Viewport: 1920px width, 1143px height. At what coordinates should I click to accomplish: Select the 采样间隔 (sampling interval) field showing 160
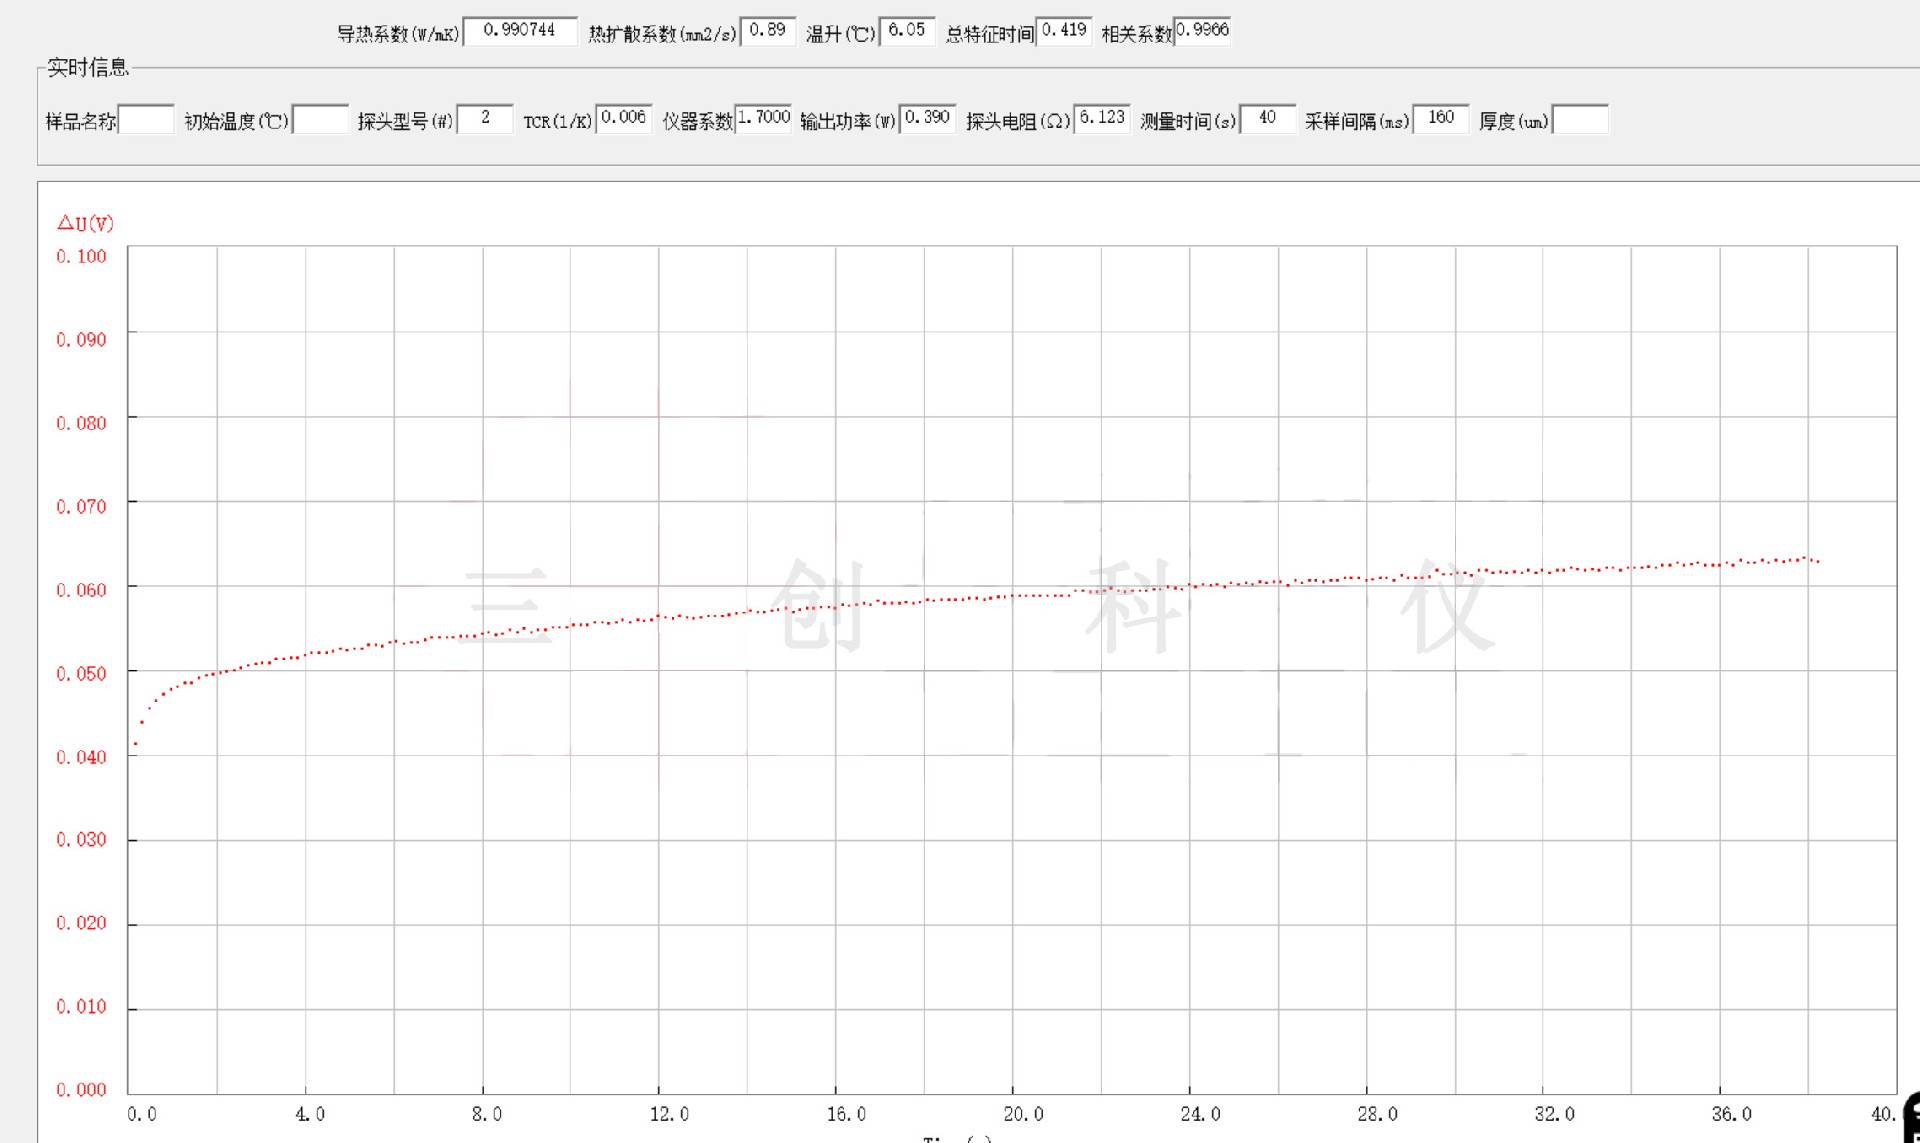pos(1441,118)
